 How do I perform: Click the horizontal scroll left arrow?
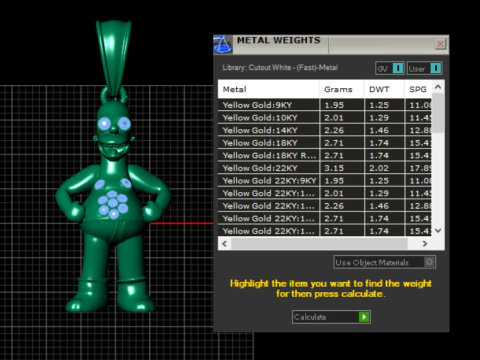(x=225, y=244)
